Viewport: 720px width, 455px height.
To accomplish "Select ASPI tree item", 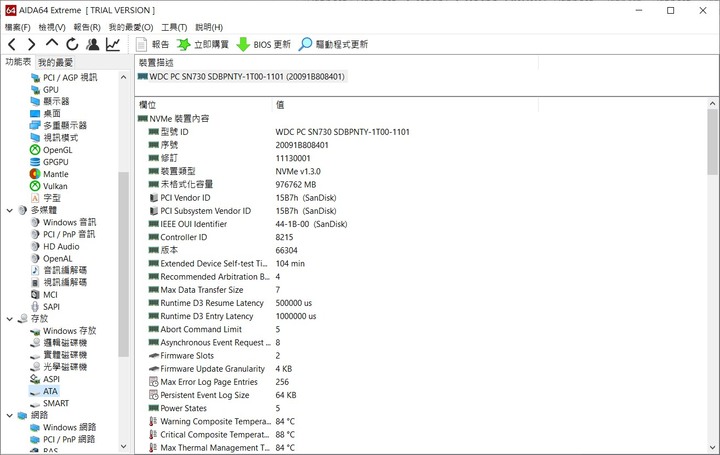I will [45, 379].
